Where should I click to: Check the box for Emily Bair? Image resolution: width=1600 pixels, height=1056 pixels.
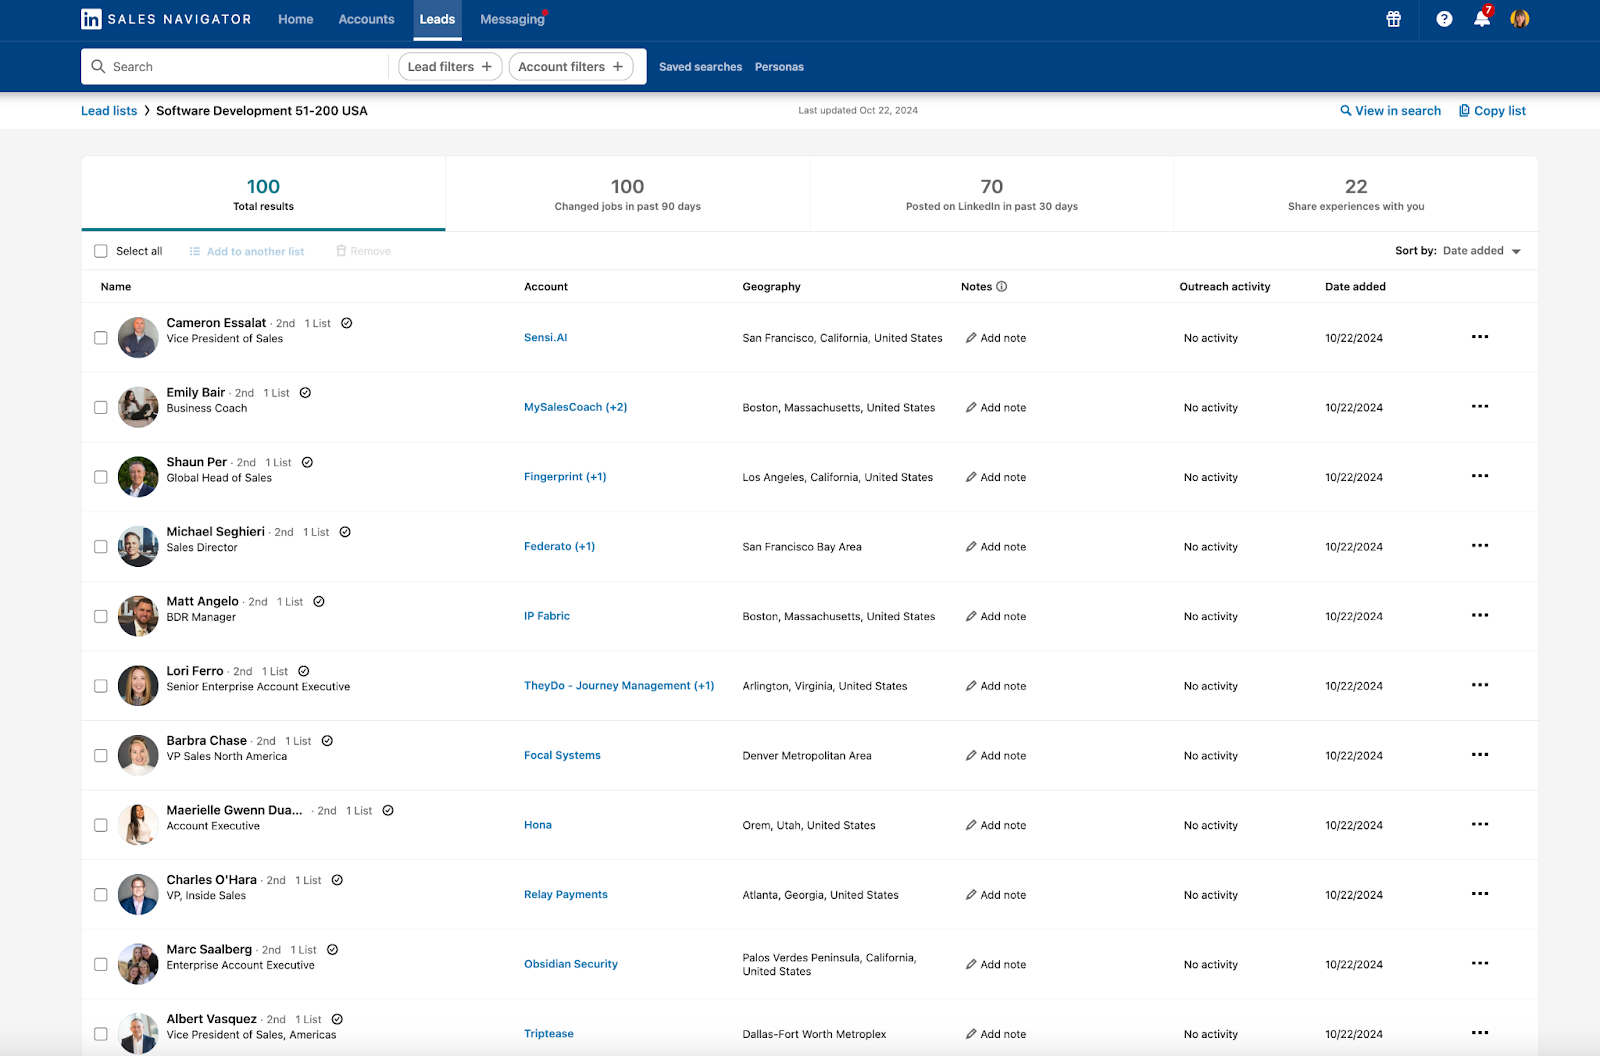101,408
